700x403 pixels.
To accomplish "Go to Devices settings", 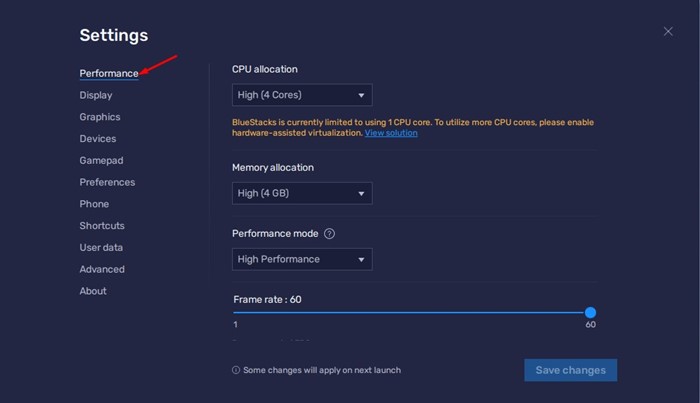I will pos(98,139).
